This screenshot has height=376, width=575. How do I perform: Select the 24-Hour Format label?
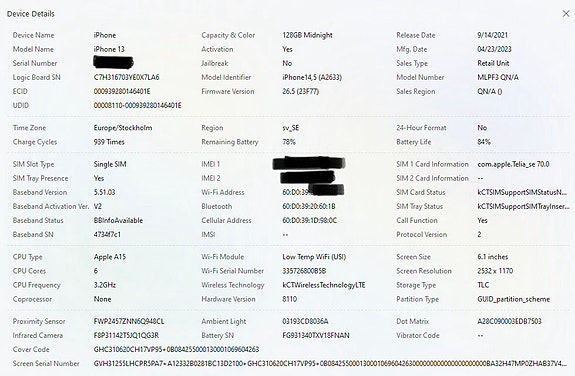(421, 128)
